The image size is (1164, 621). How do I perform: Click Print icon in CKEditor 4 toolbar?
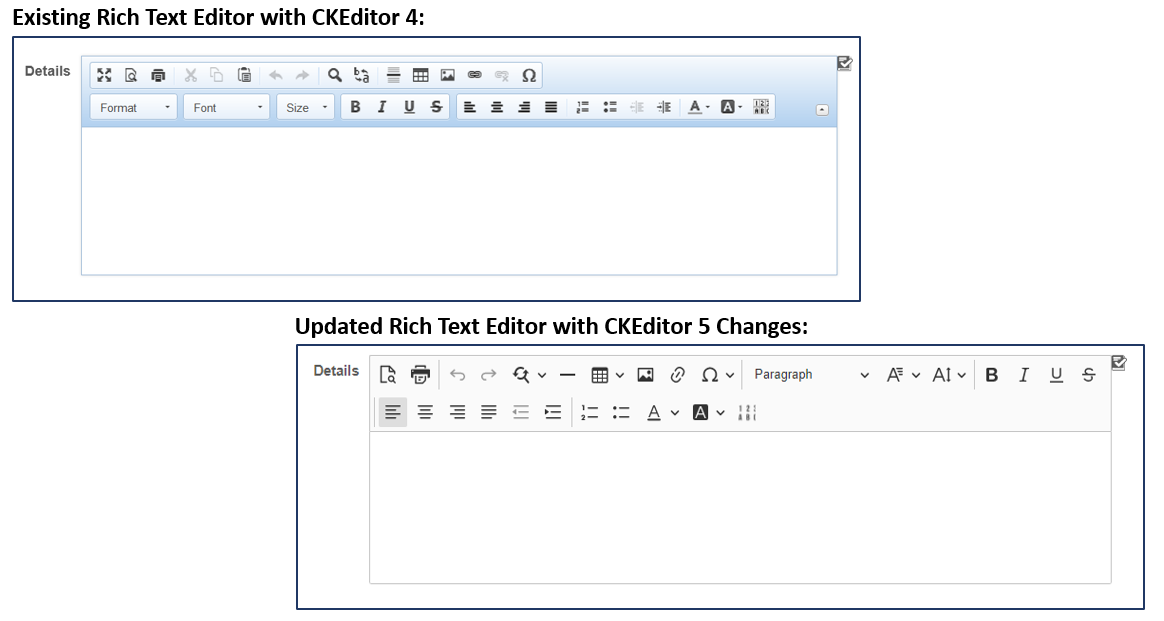(158, 75)
